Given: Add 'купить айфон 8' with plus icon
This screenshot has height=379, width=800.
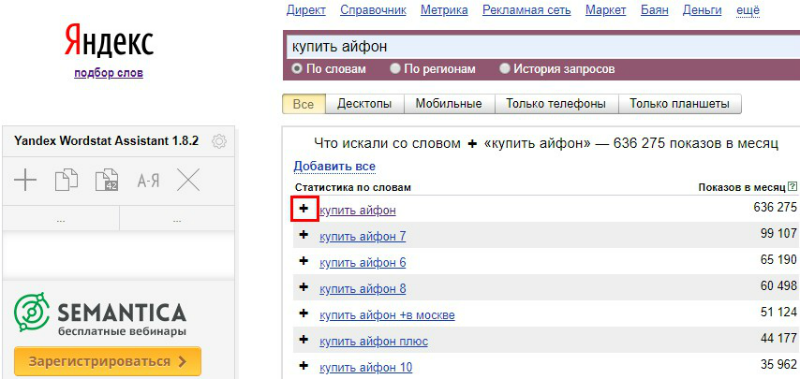Looking at the screenshot, I should (304, 287).
